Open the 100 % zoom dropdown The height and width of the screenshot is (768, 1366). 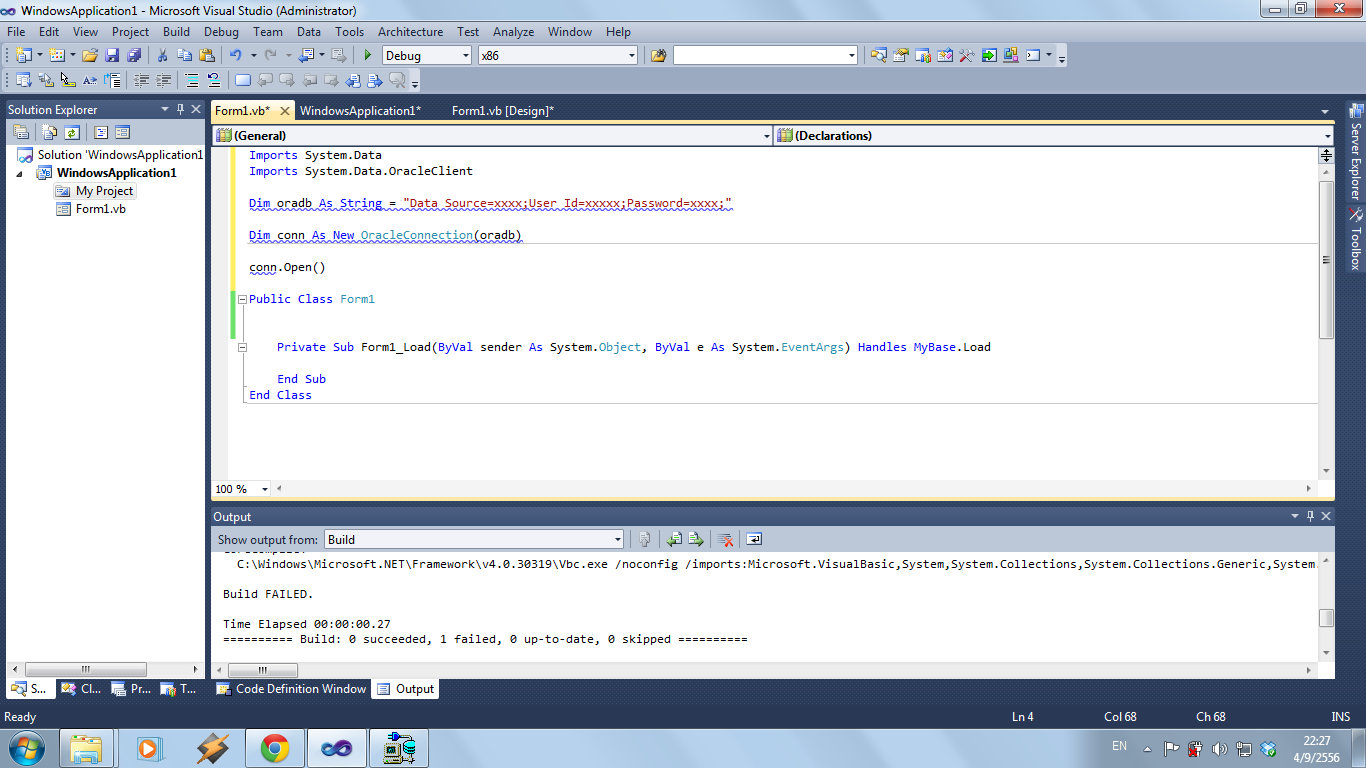(265, 489)
